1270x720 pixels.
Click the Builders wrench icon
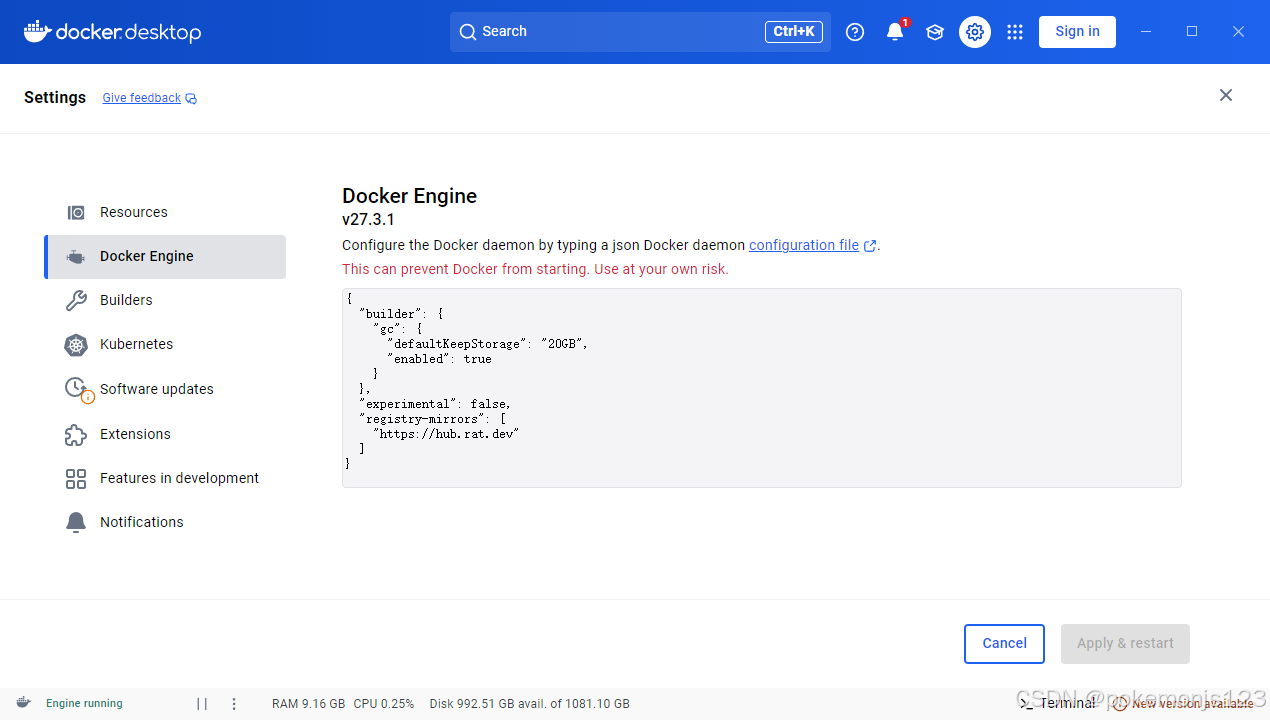pos(76,300)
